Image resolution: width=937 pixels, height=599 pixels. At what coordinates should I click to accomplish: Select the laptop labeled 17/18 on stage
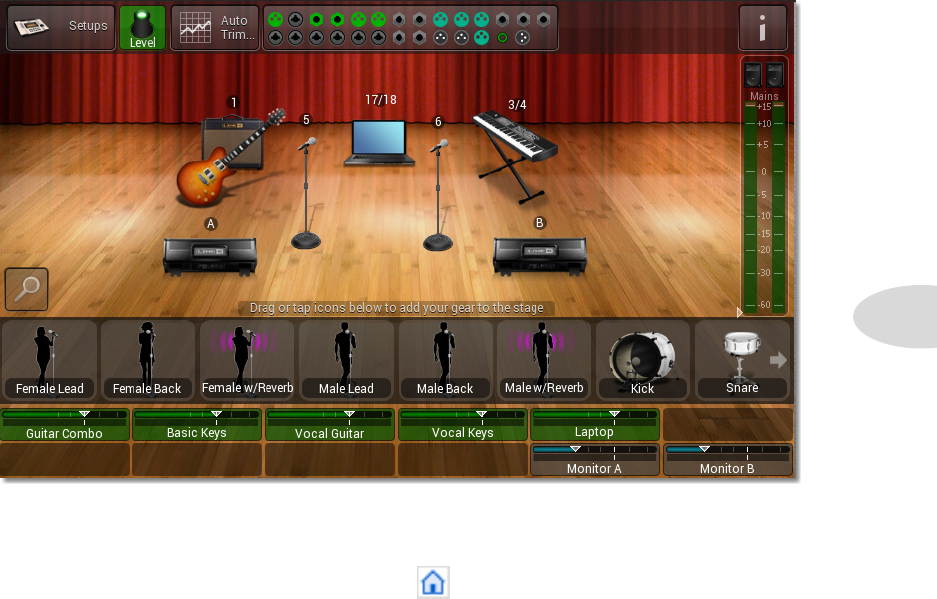click(x=379, y=143)
